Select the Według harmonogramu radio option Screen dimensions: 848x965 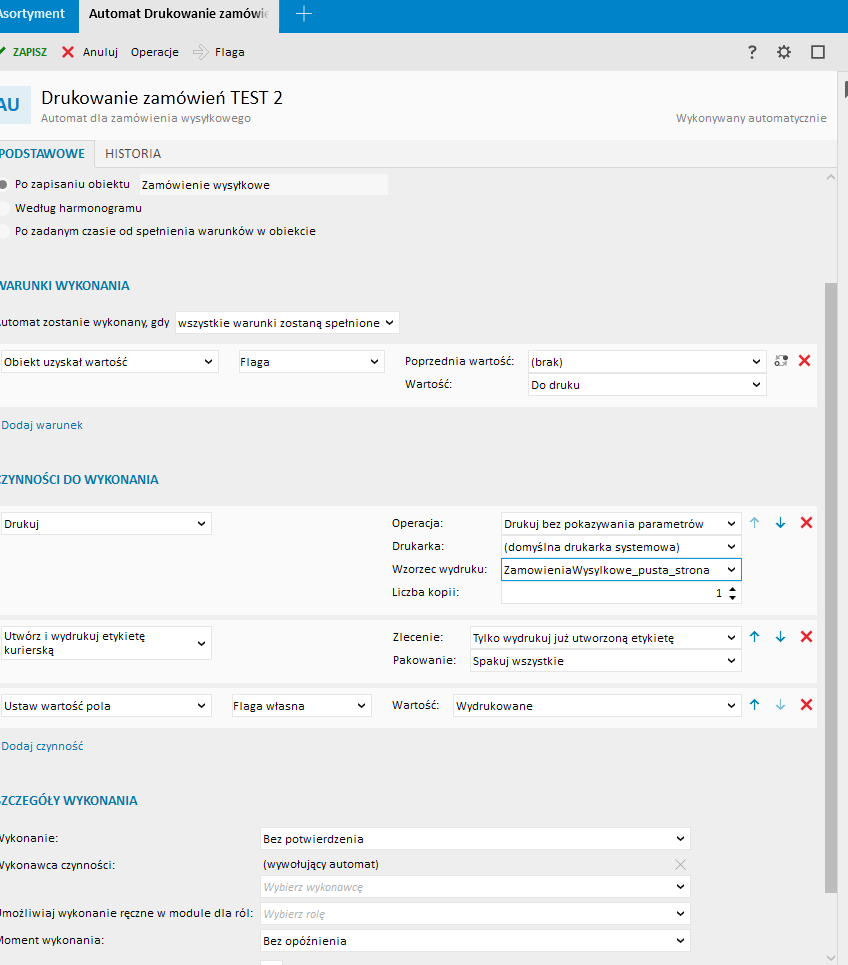point(5,208)
